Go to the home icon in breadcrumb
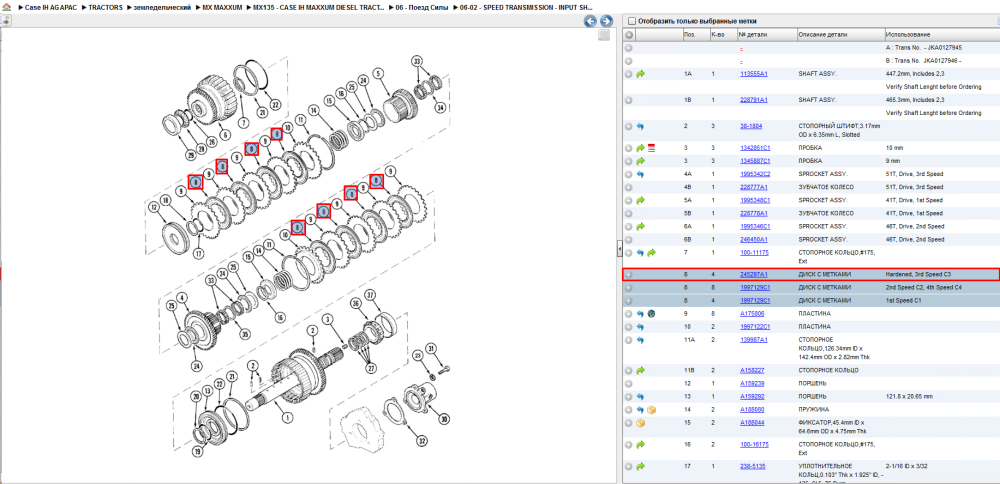1000x484 pixels. tap(6, 8)
